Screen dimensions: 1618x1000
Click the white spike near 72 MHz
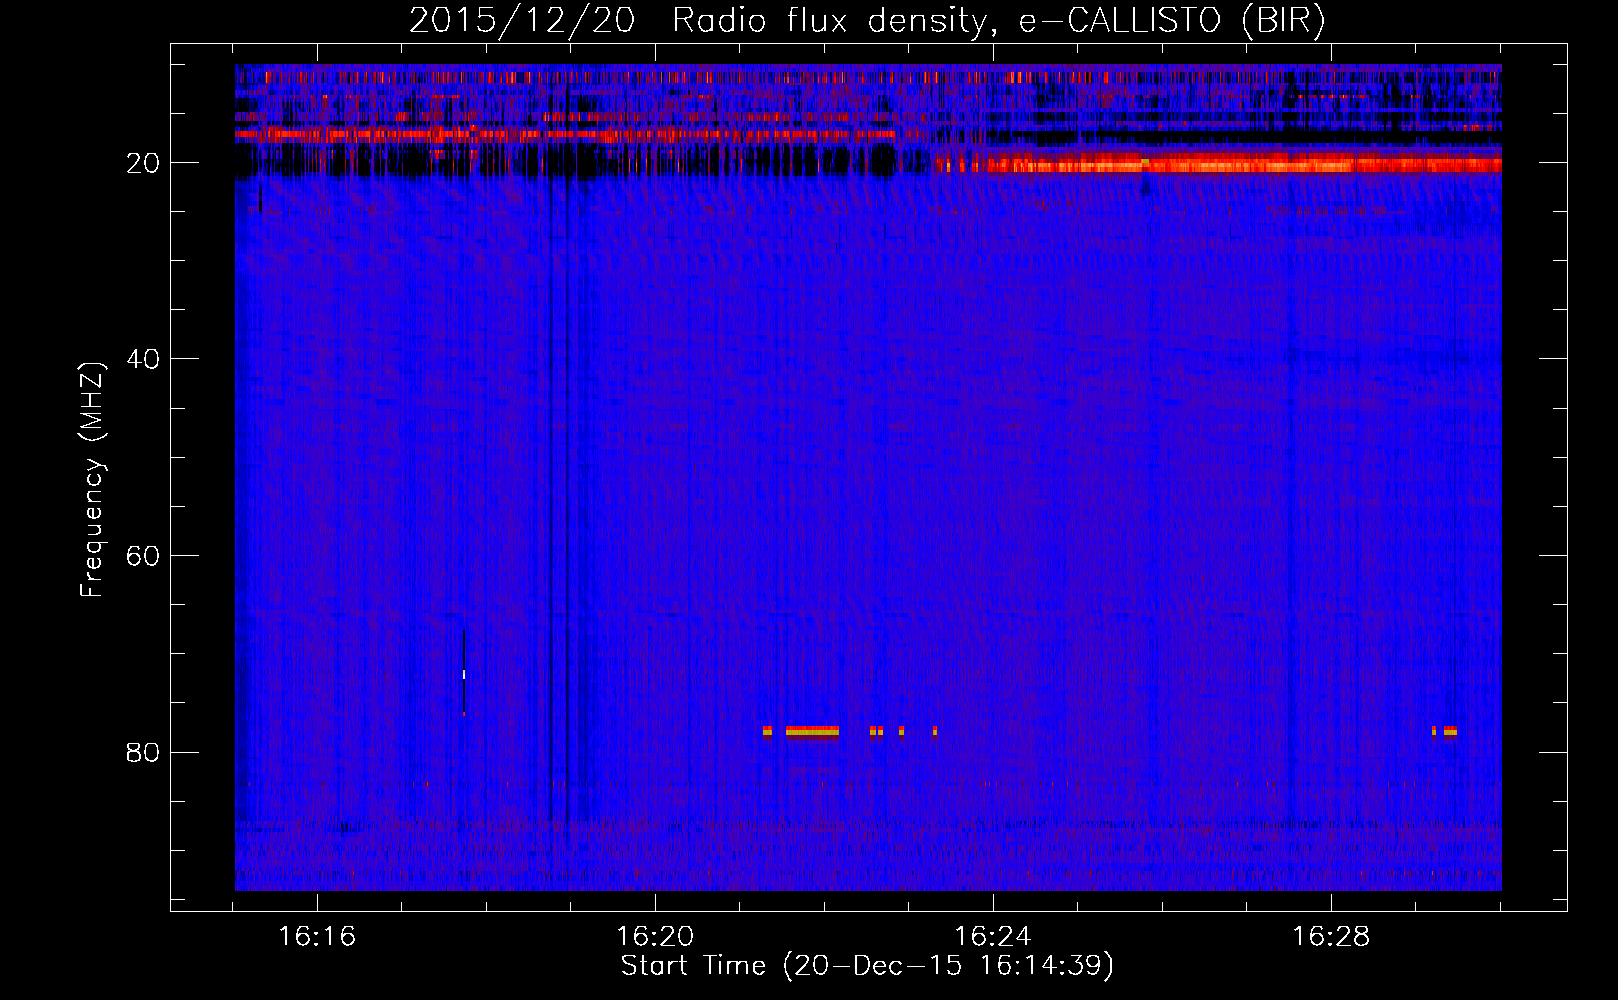[464, 674]
